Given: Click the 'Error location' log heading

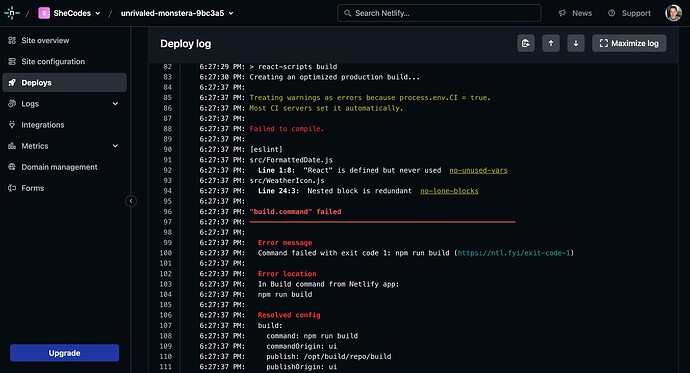Looking at the screenshot, I should [287, 274].
